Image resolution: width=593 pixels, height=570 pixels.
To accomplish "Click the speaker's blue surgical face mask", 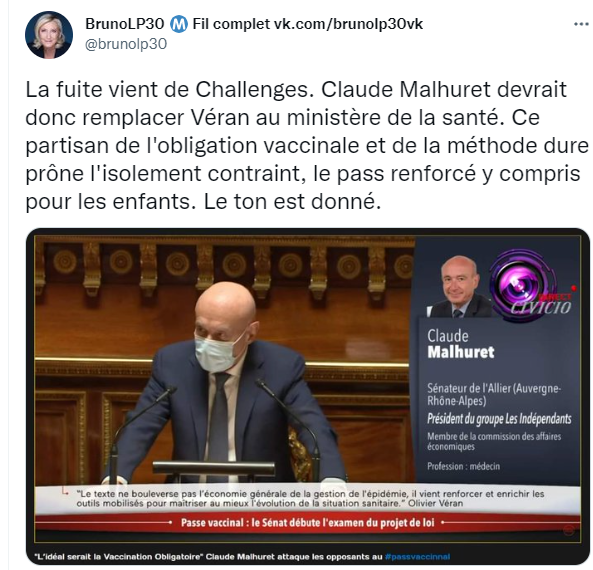I will click(216, 352).
